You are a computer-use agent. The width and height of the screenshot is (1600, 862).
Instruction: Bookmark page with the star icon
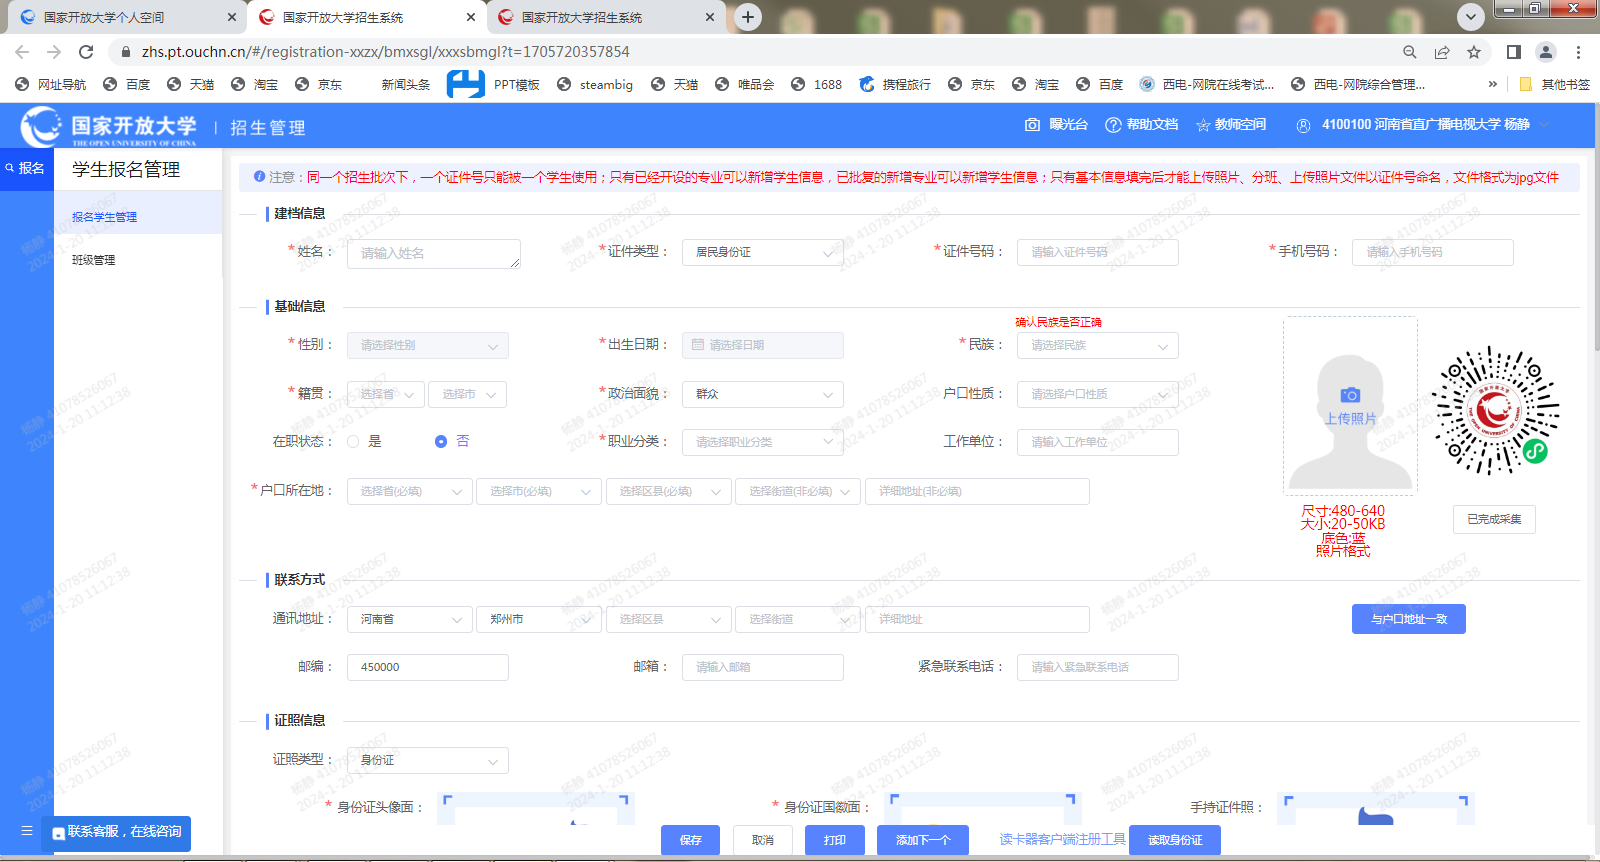(x=1474, y=52)
